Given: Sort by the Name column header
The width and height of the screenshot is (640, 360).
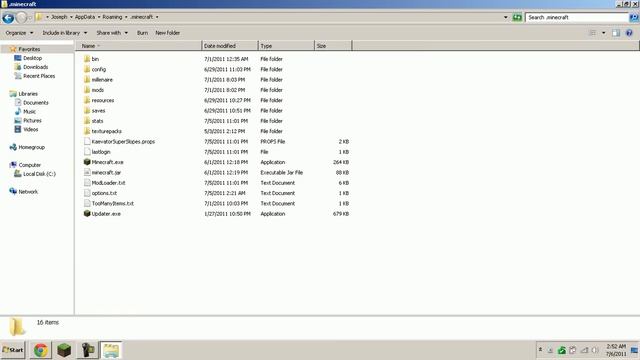Looking at the screenshot, I should point(139,46).
